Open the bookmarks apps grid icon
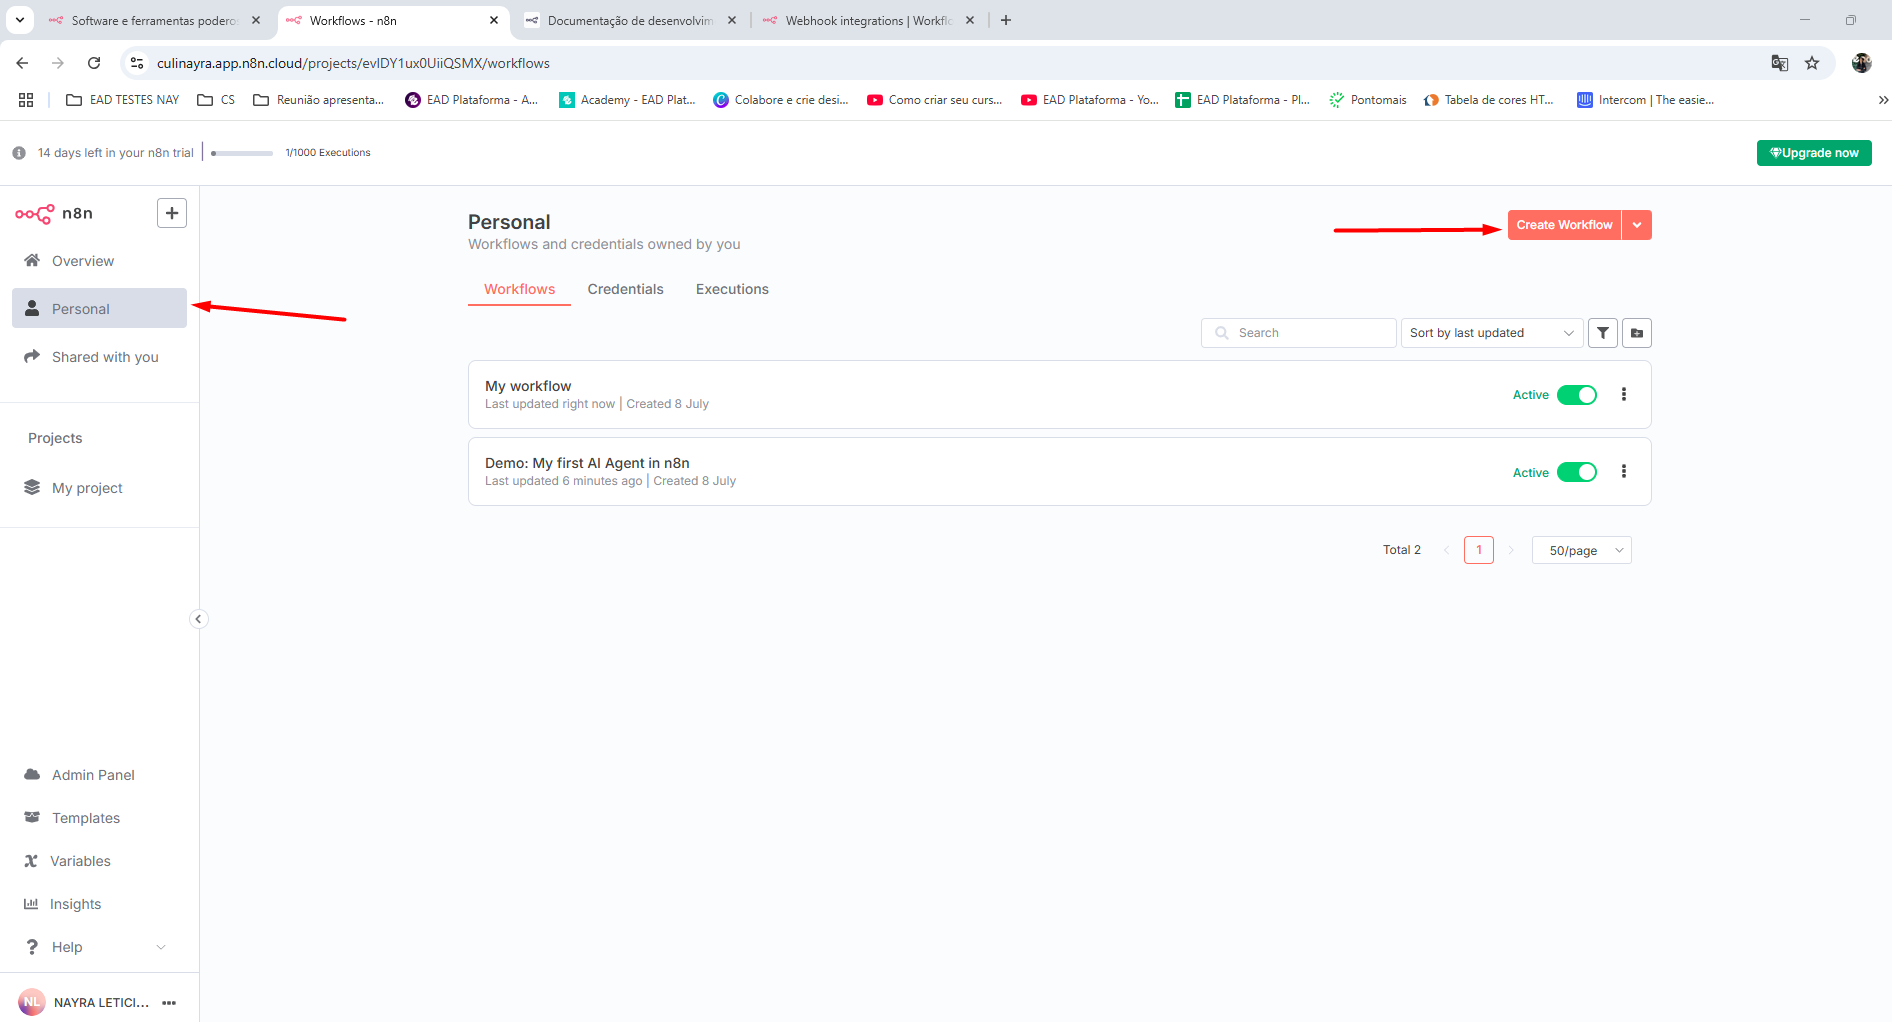Image resolution: width=1892 pixels, height=1022 pixels. (x=26, y=100)
